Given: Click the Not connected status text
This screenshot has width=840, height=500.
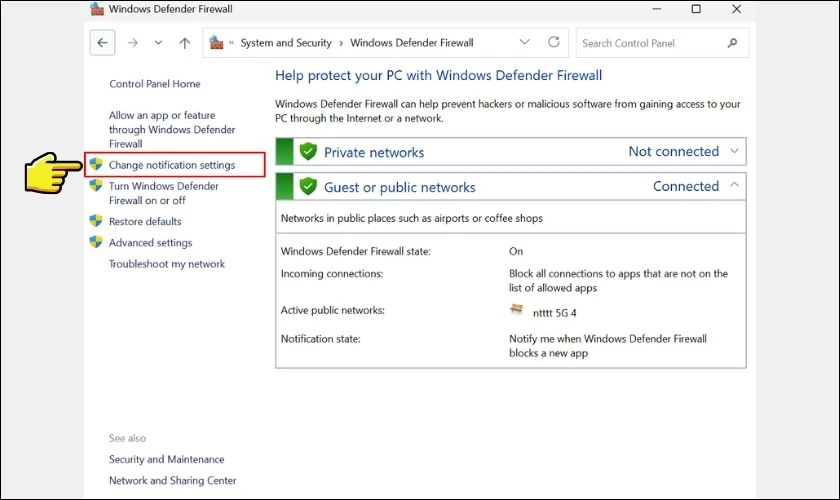Looking at the screenshot, I should (674, 151).
